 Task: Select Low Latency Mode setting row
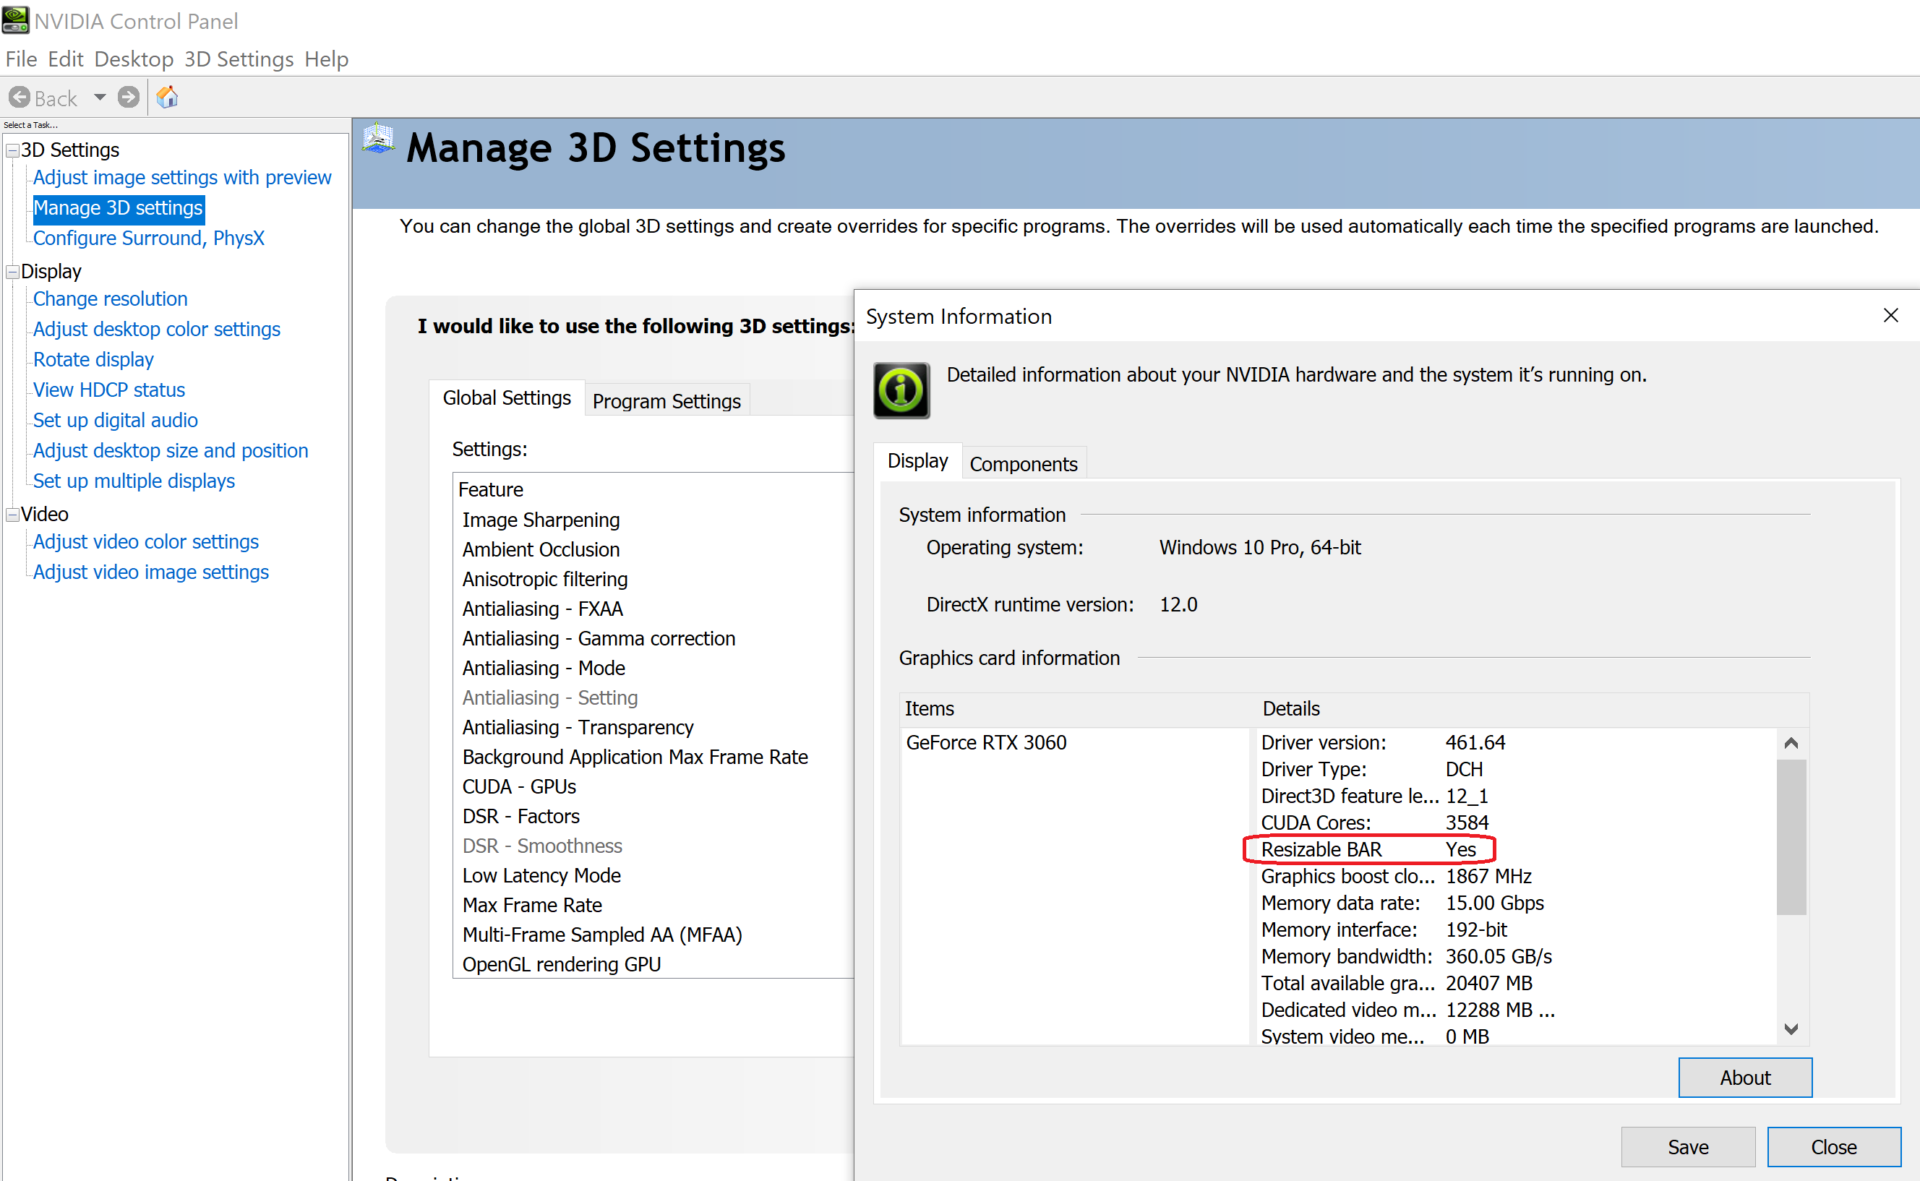[x=541, y=876]
